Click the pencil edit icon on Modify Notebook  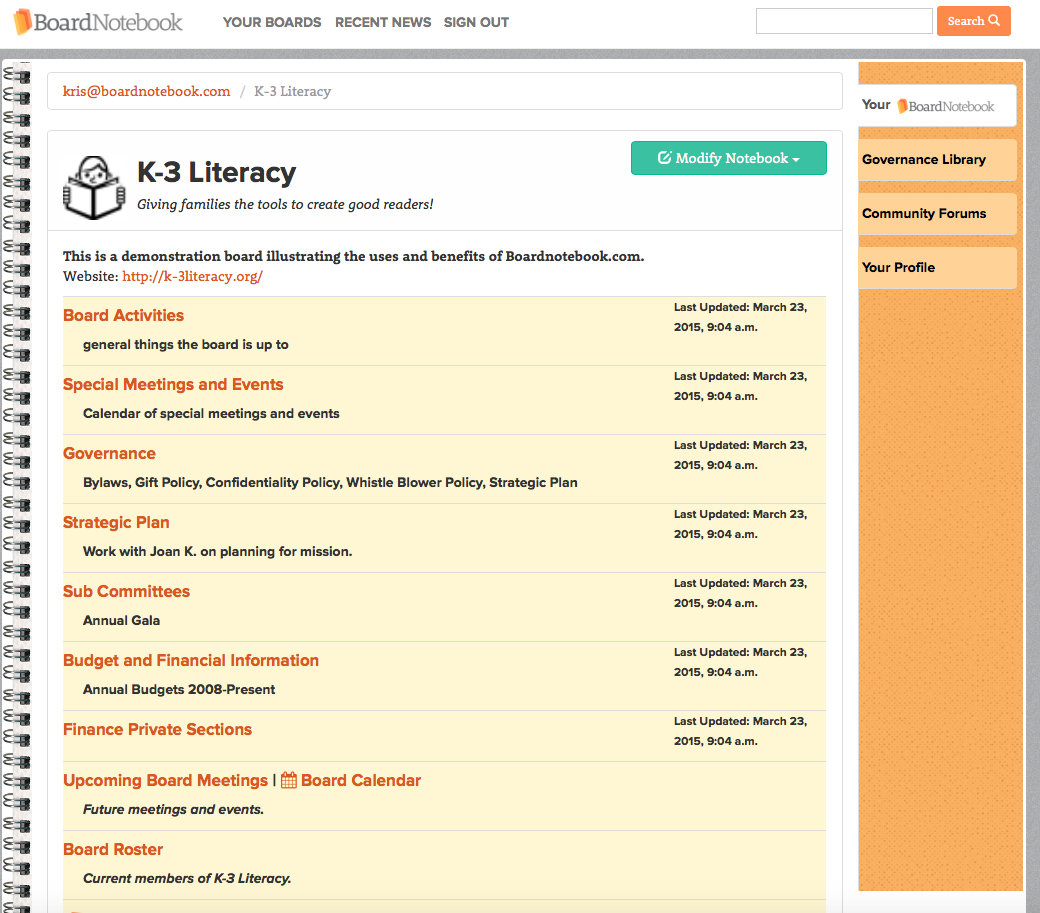click(664, 158)
